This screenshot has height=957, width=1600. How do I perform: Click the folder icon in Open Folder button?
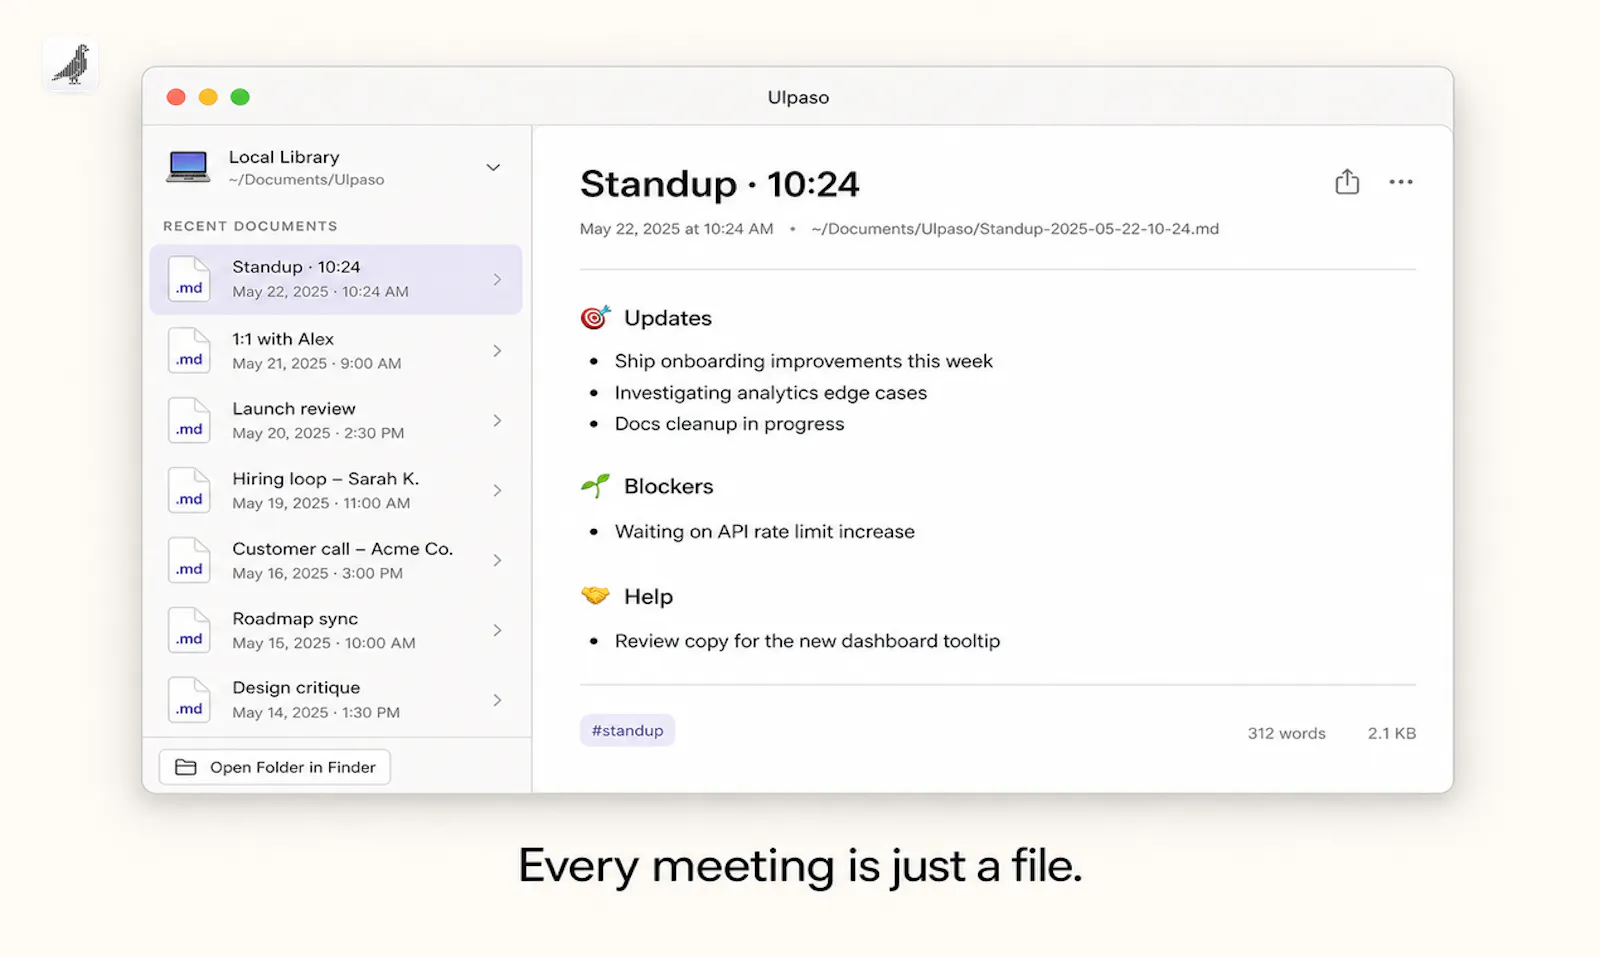[186, 767]
